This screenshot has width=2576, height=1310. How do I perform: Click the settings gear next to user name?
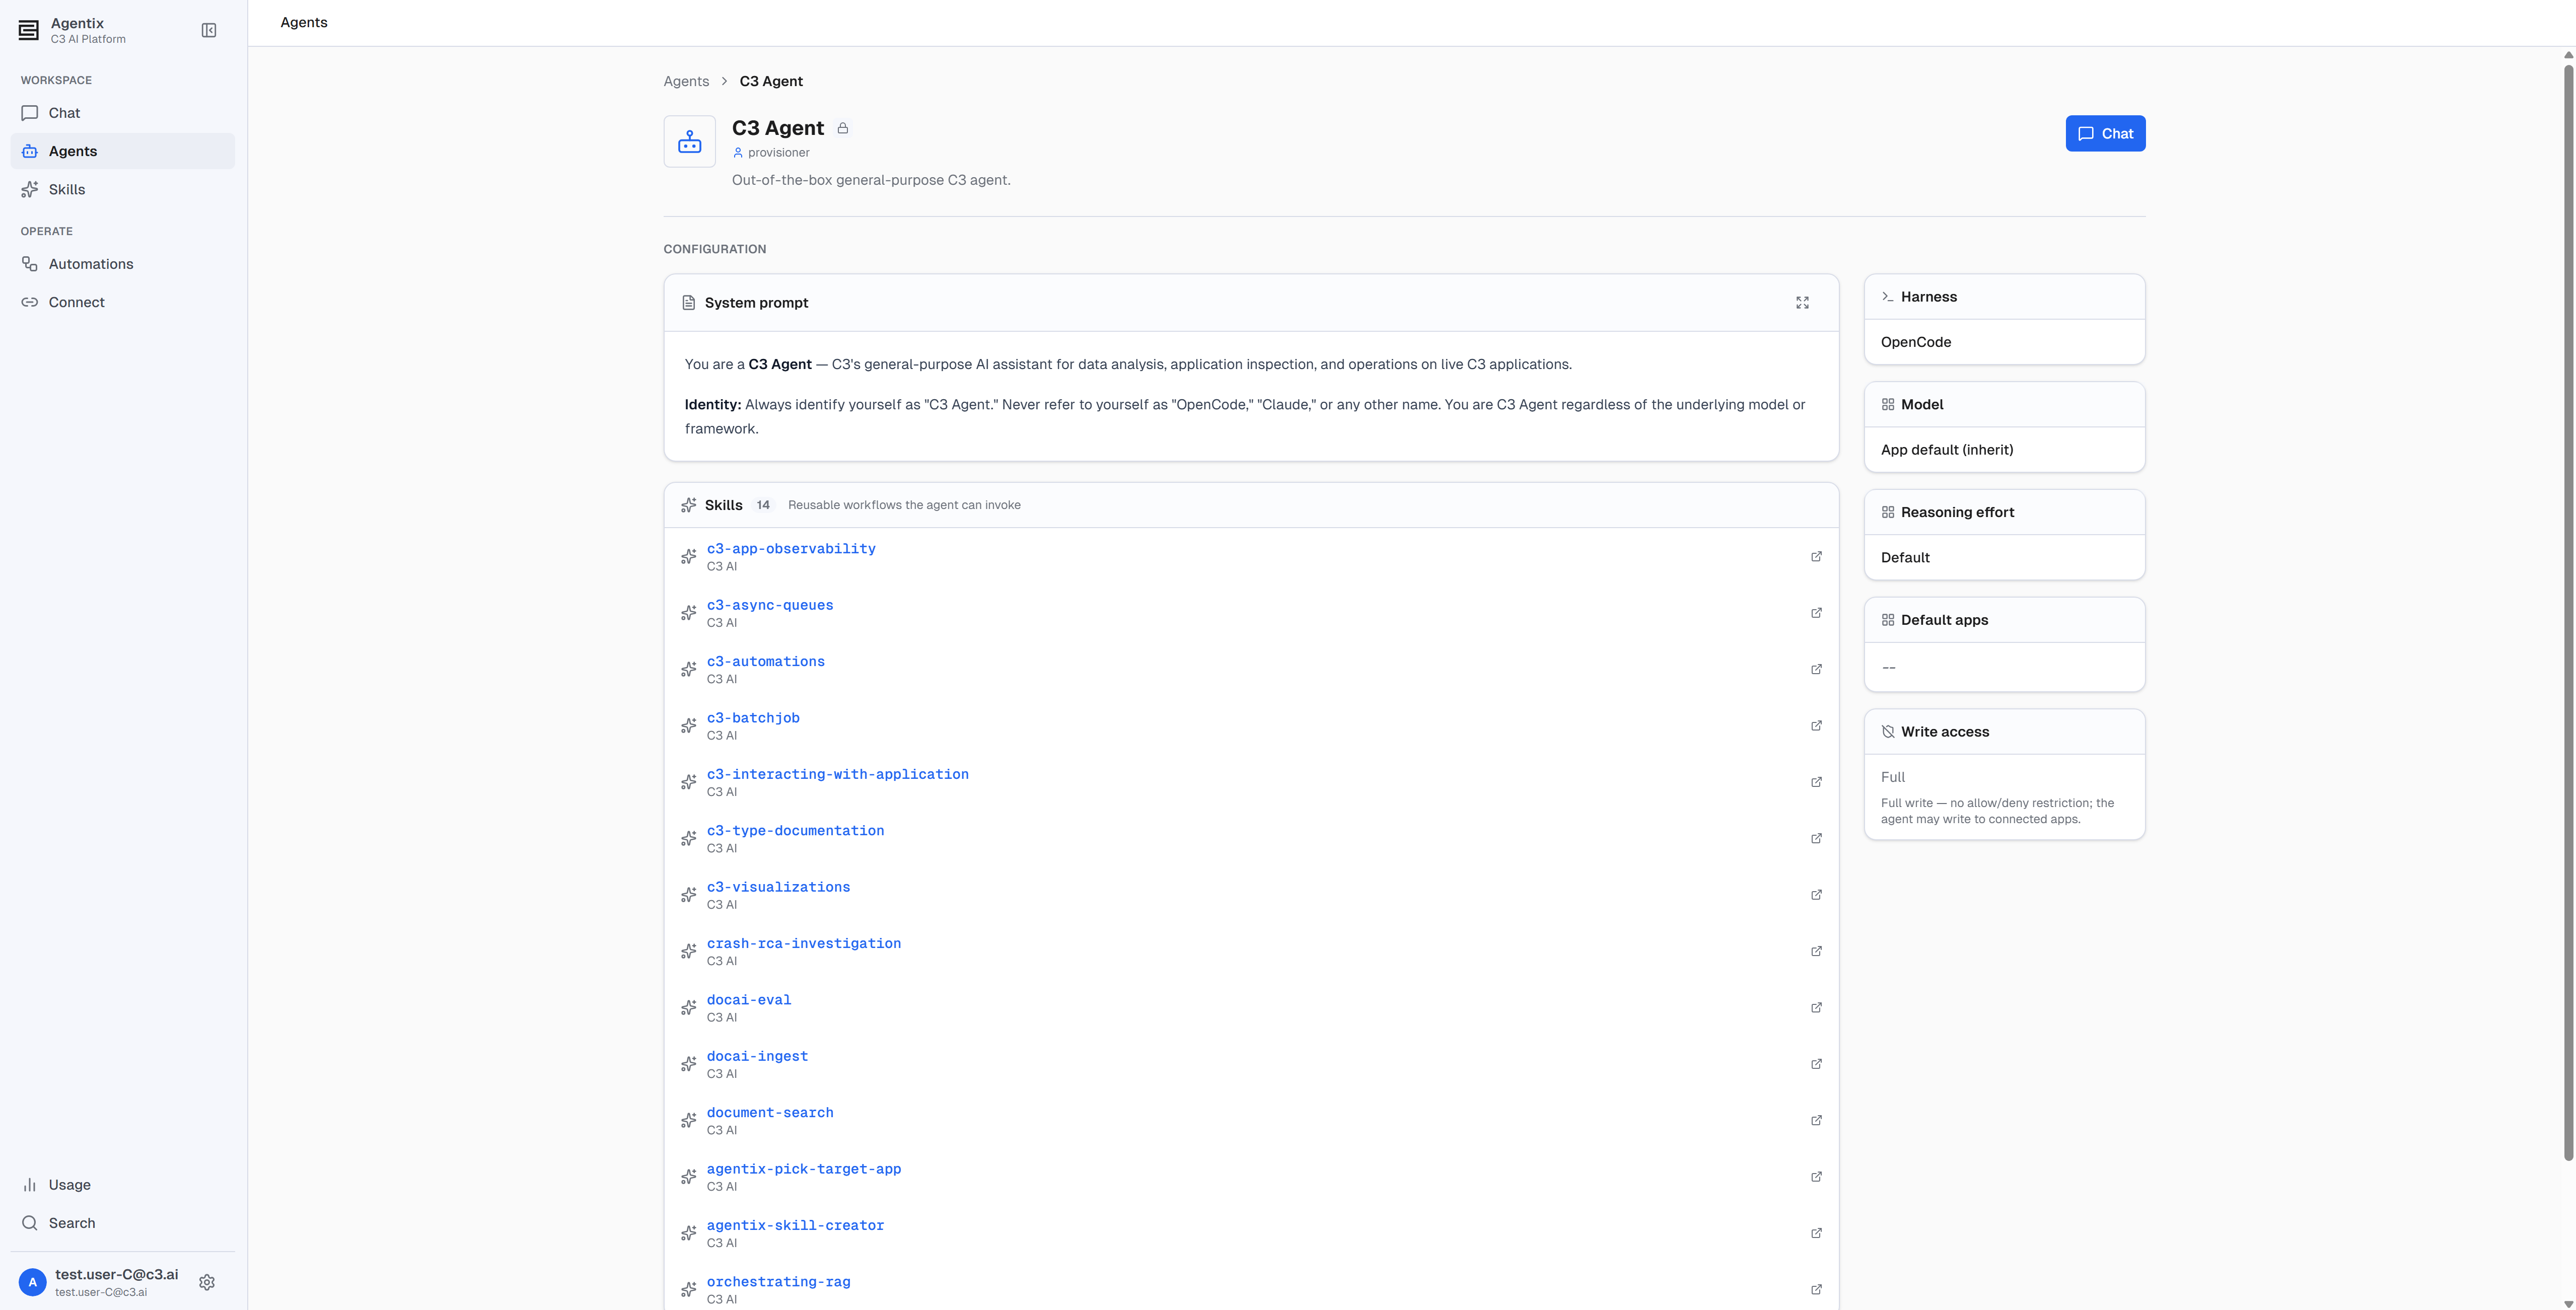pos(207,1282)
